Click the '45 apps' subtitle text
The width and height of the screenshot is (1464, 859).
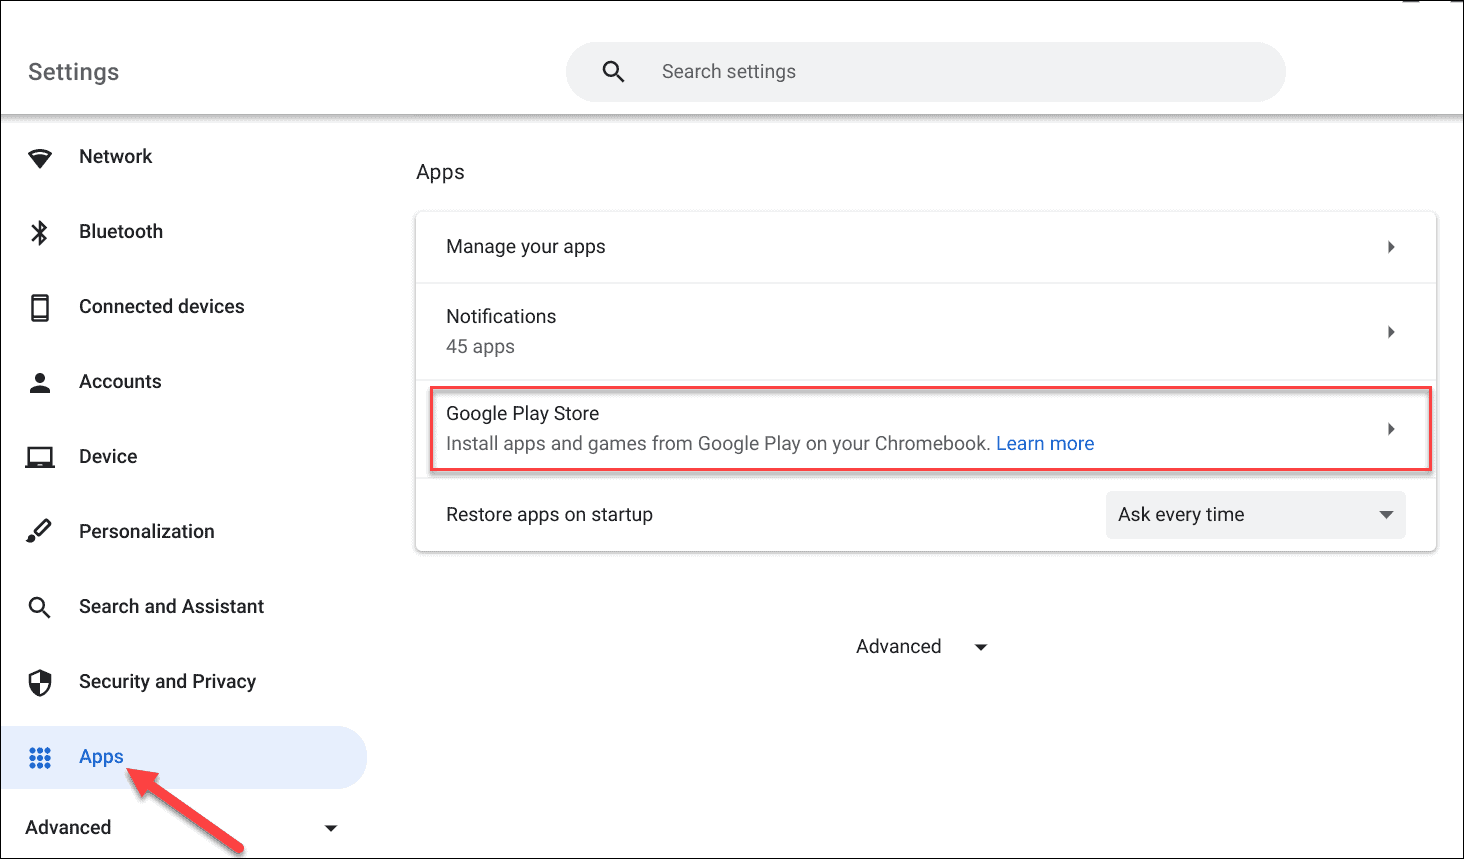480,347
